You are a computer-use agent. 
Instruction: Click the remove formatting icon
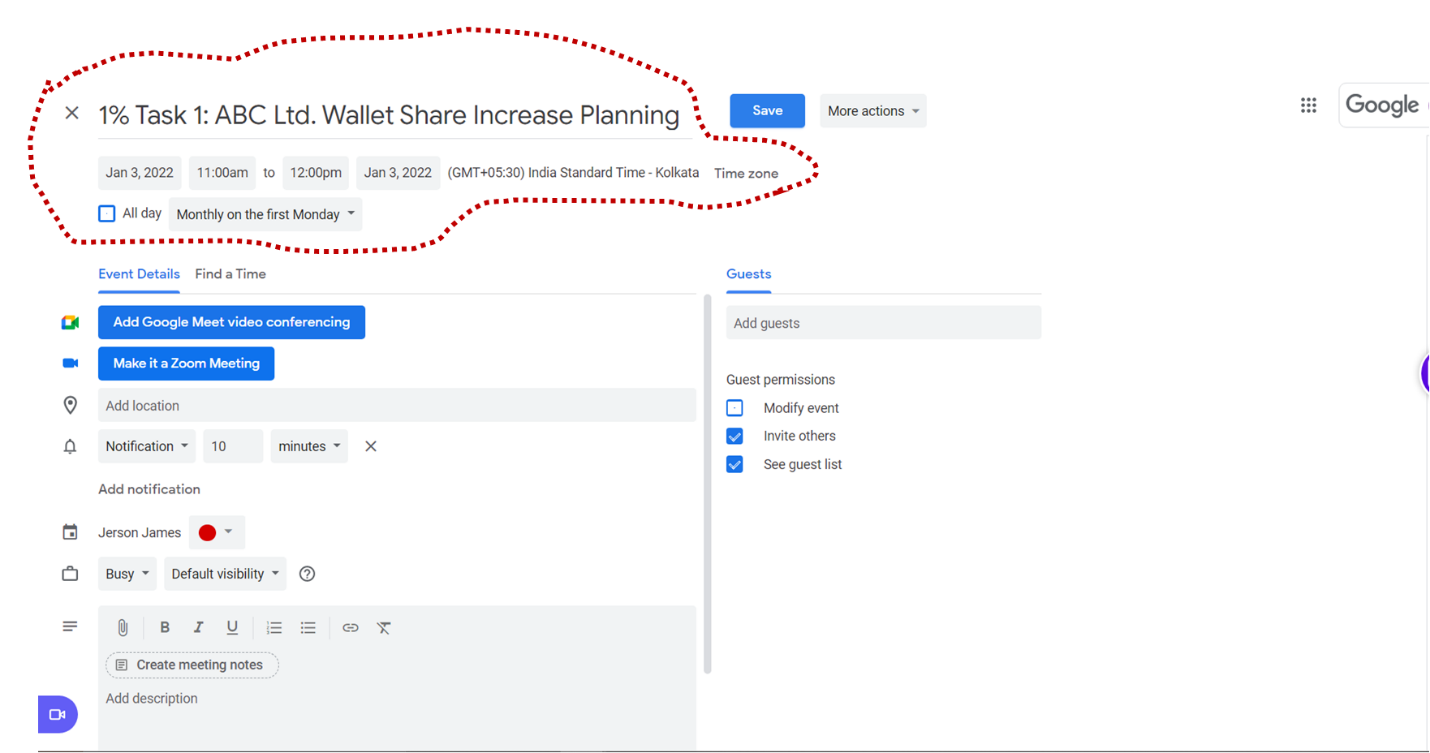pyautogui.click(x=384, y=628)
